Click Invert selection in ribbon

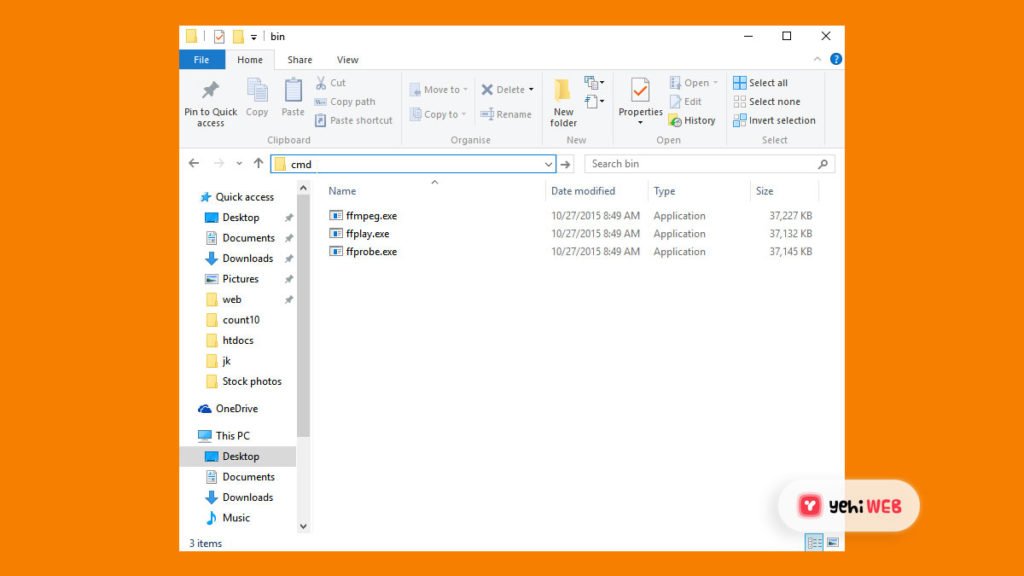point(775,121)
